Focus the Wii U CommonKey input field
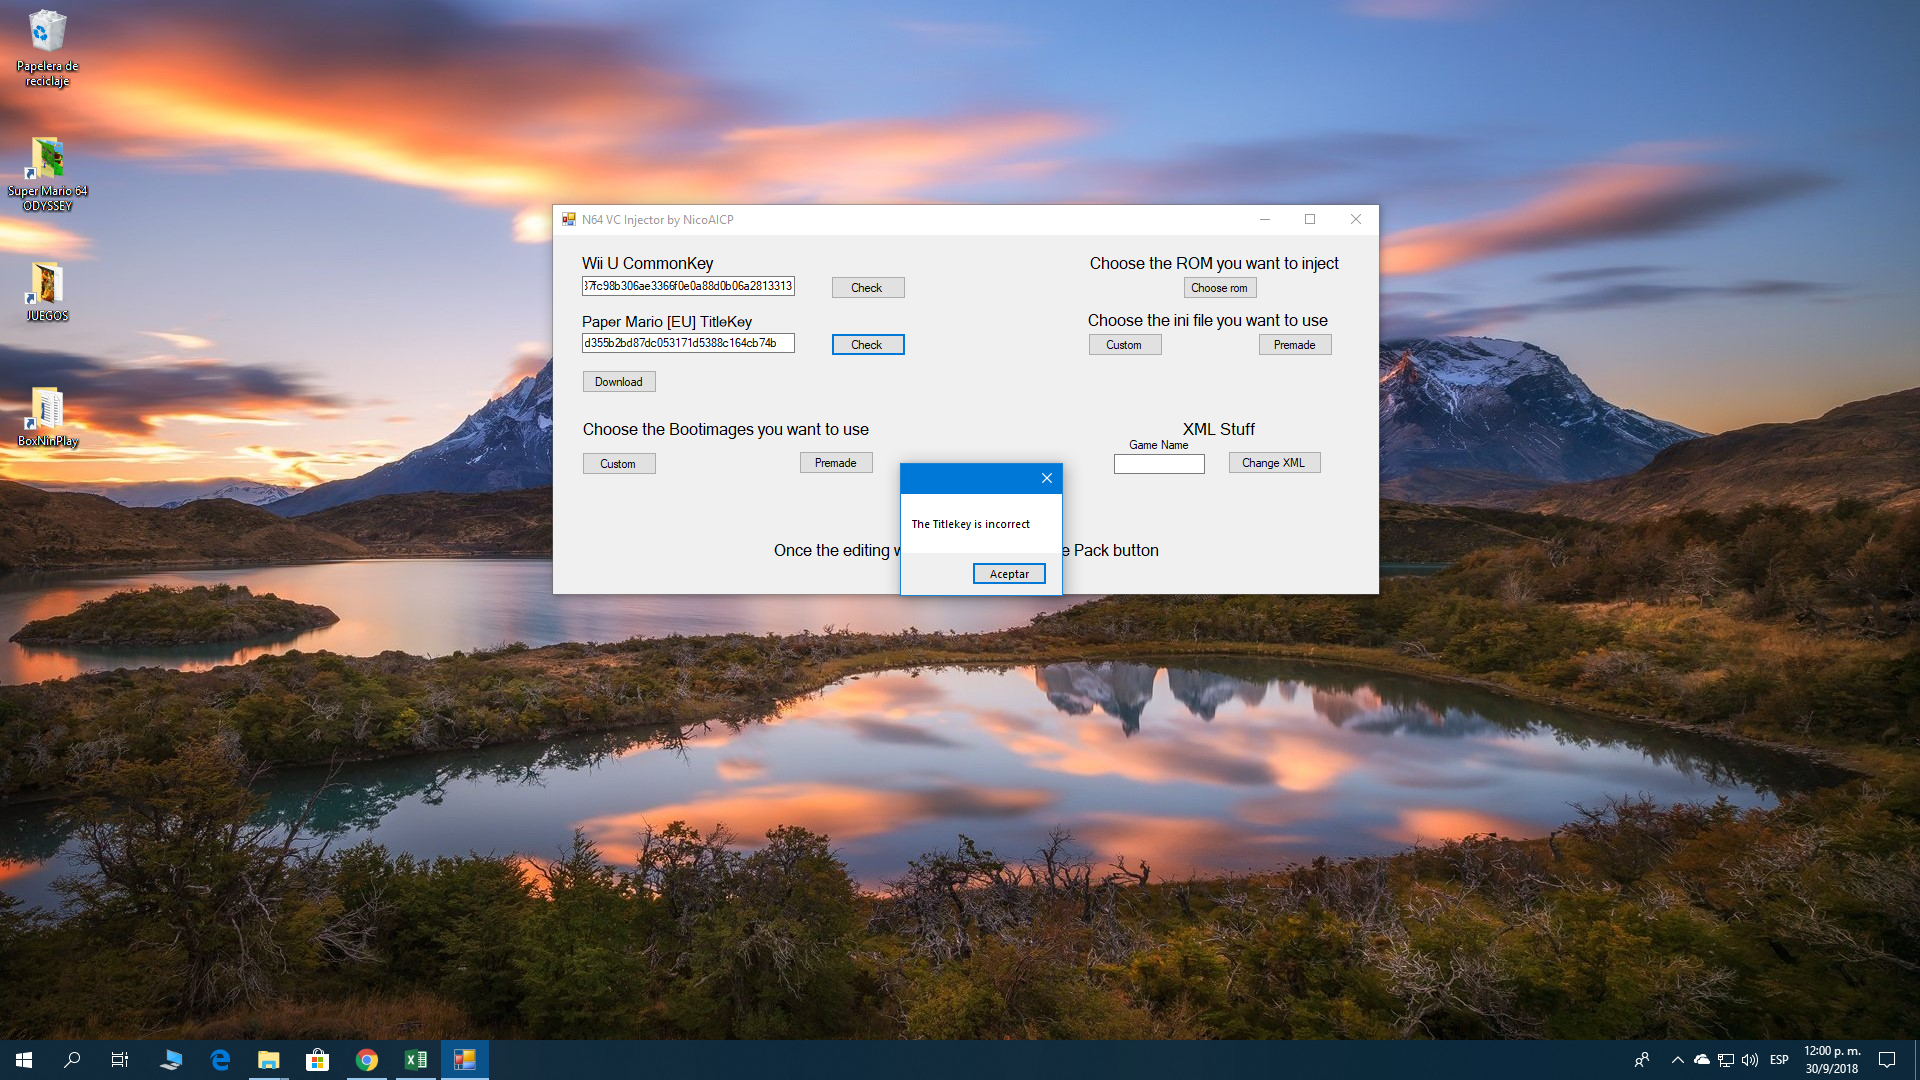 [688, 286]
